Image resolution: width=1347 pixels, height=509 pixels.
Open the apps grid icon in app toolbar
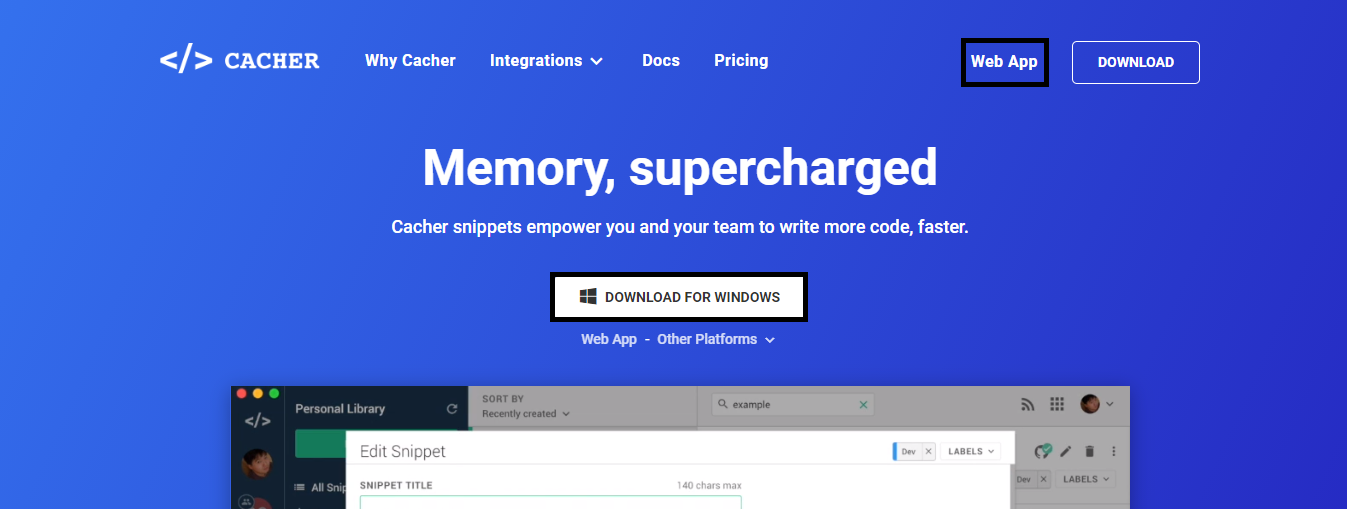point(1057,405)
